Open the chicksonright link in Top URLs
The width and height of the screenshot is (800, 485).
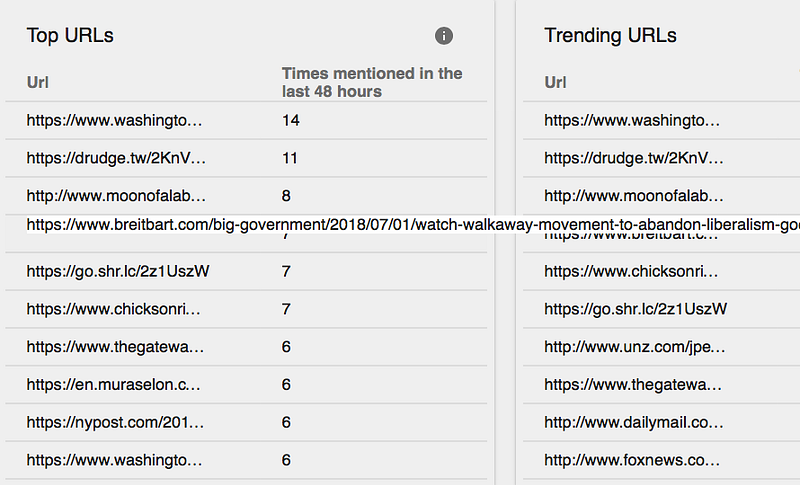tap(114, 309)
